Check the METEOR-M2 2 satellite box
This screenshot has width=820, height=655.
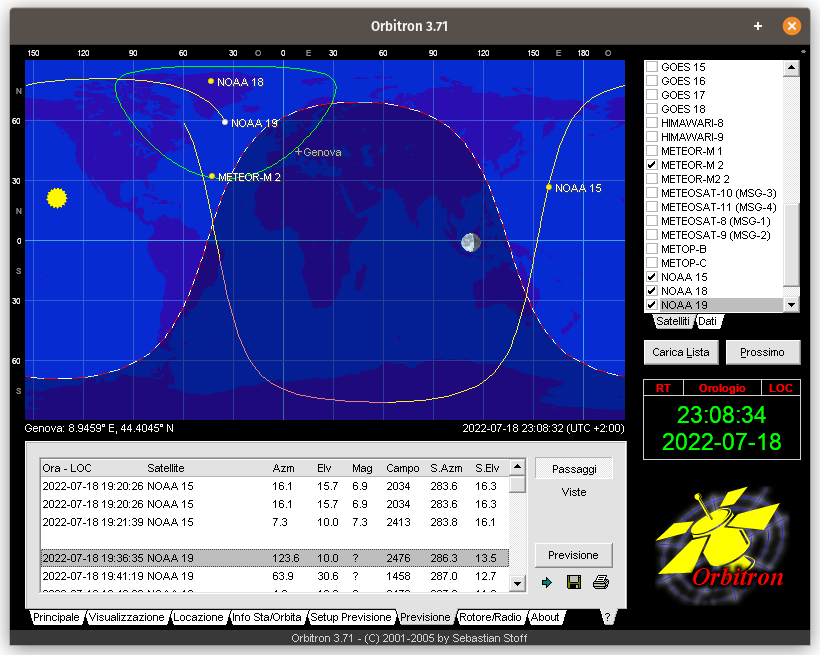(x=652, y=179)
